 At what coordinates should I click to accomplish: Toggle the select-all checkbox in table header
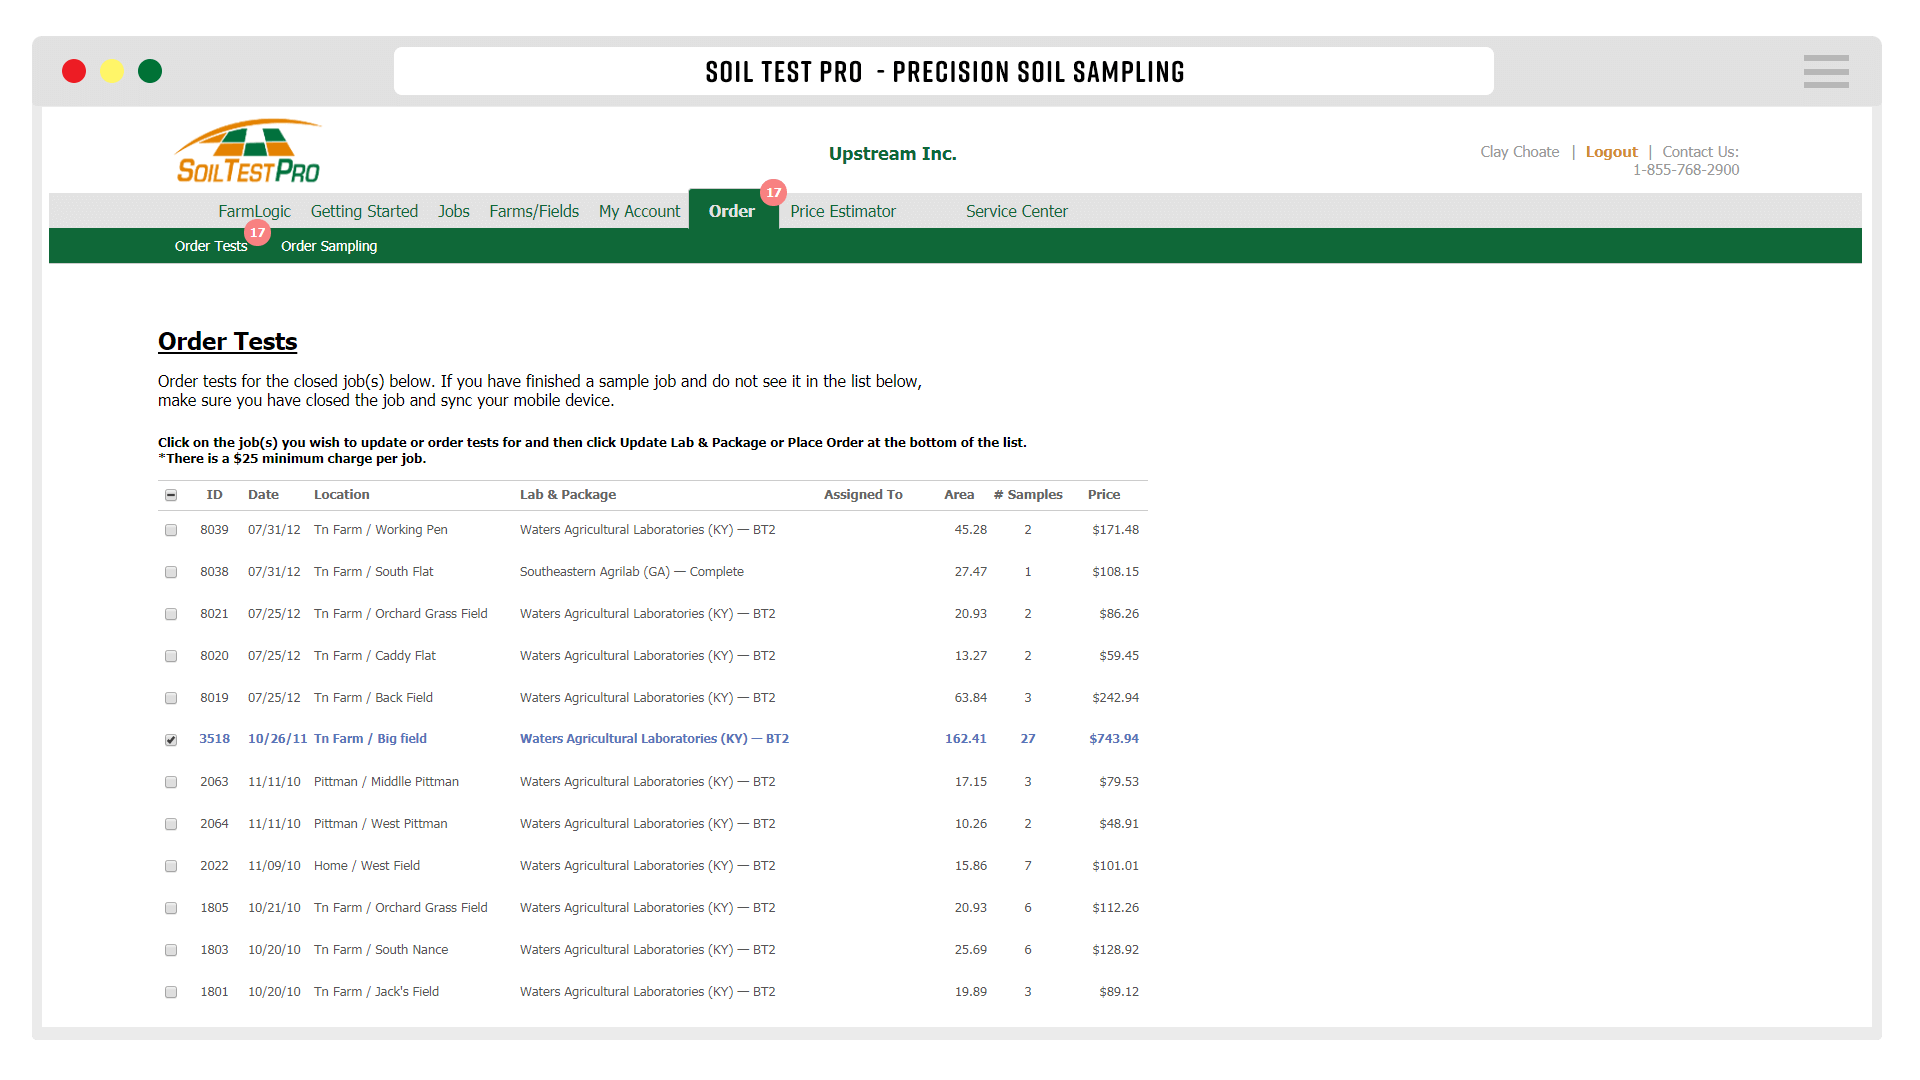point(171,495)
